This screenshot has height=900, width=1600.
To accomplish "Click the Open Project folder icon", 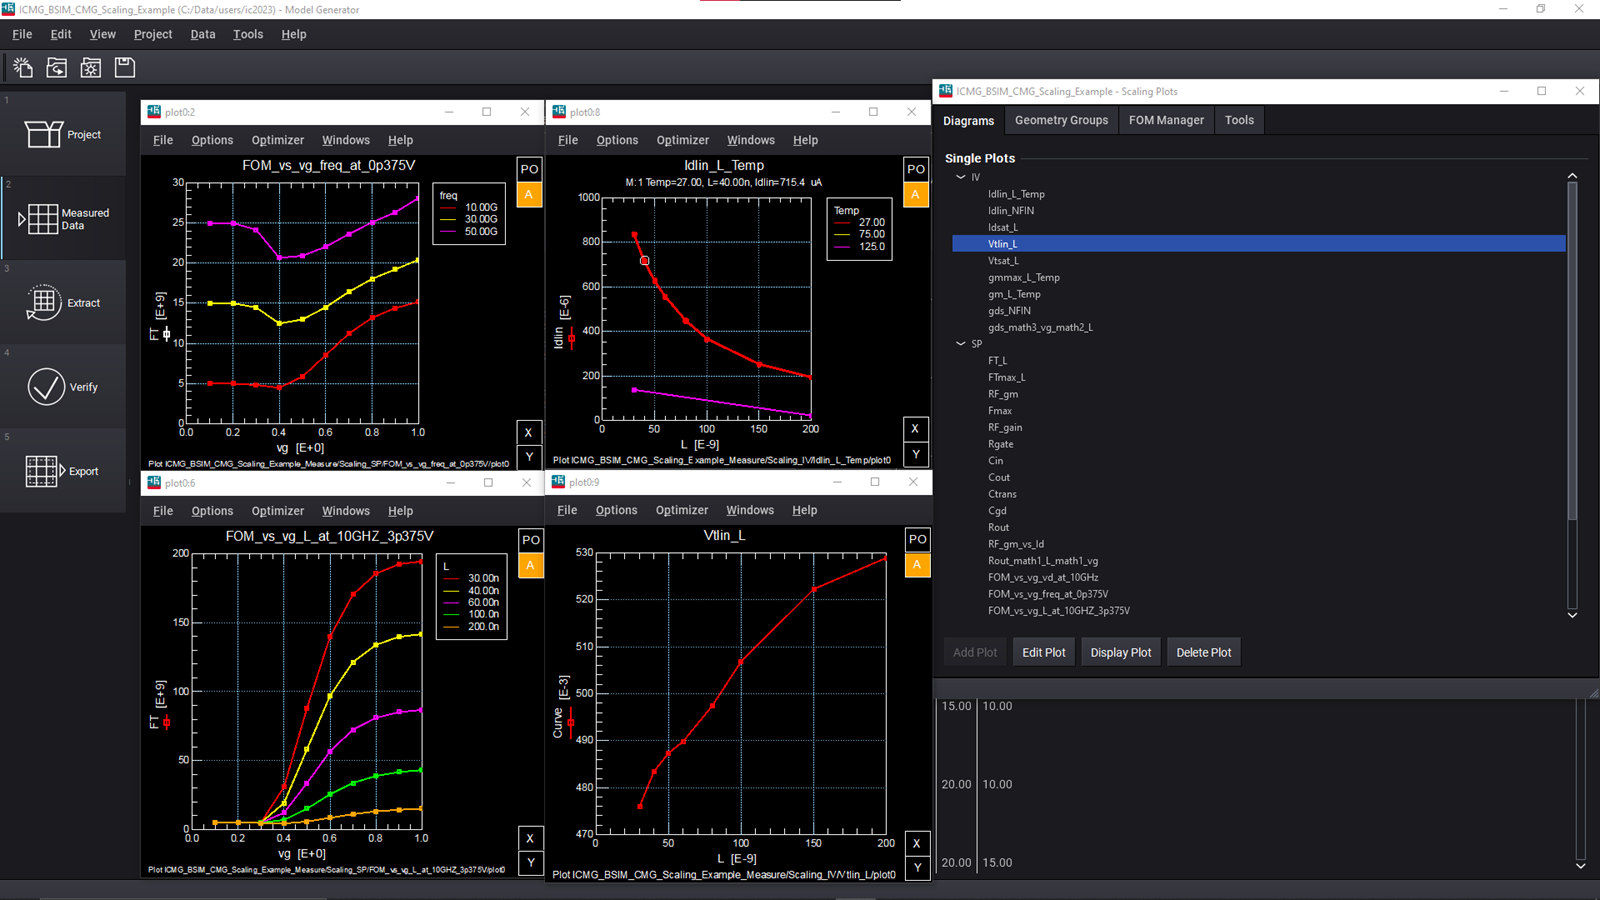I will pyautogui.click(x=57, y=67).
